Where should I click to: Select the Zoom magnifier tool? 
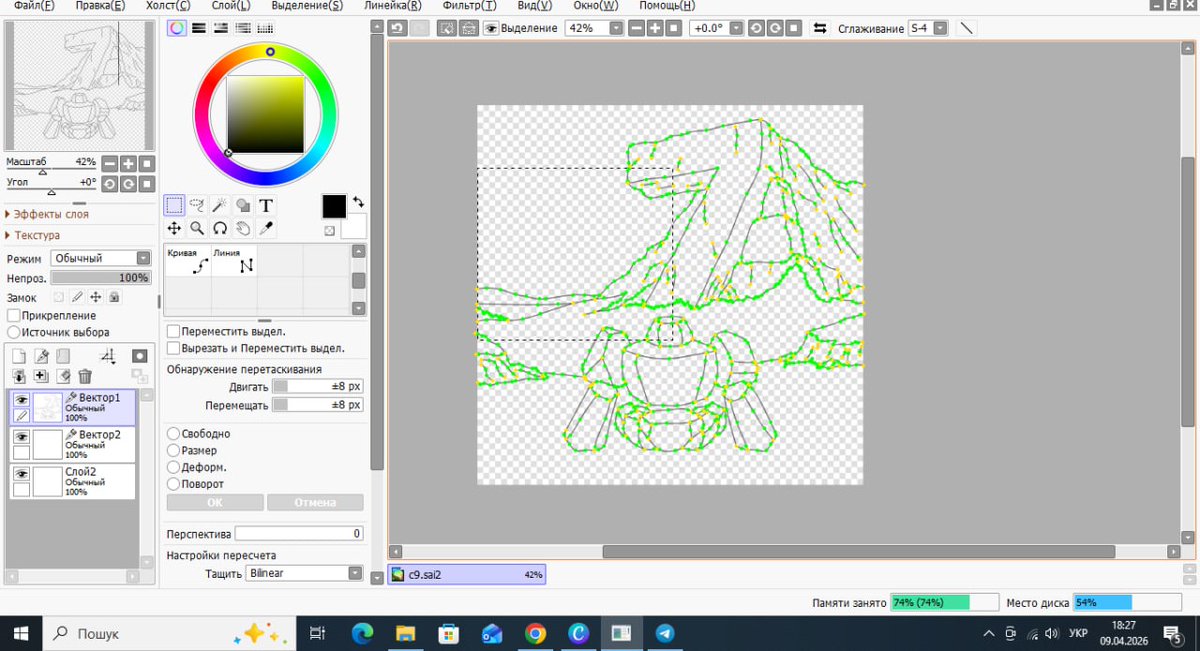coord(197,229)
